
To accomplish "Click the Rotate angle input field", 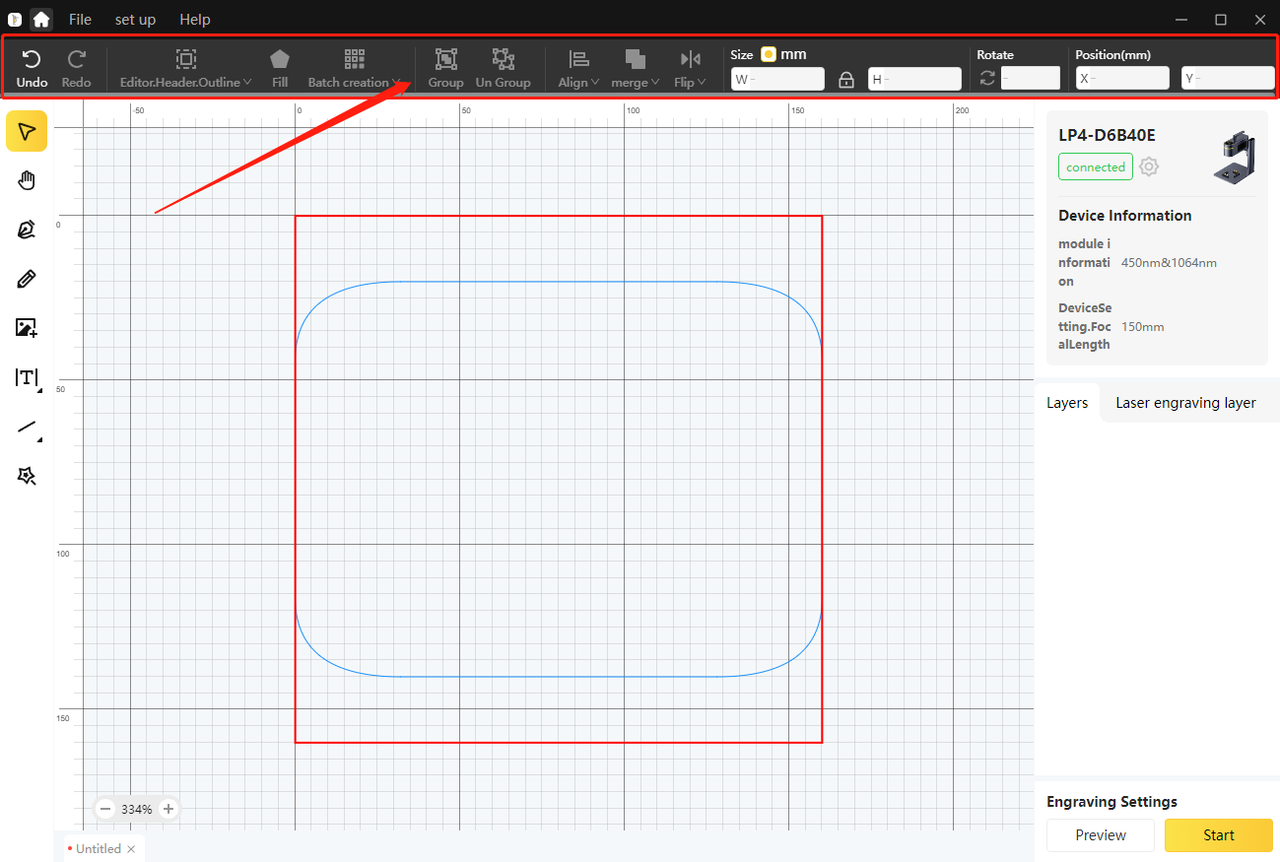I will [x=1030, y=78].
